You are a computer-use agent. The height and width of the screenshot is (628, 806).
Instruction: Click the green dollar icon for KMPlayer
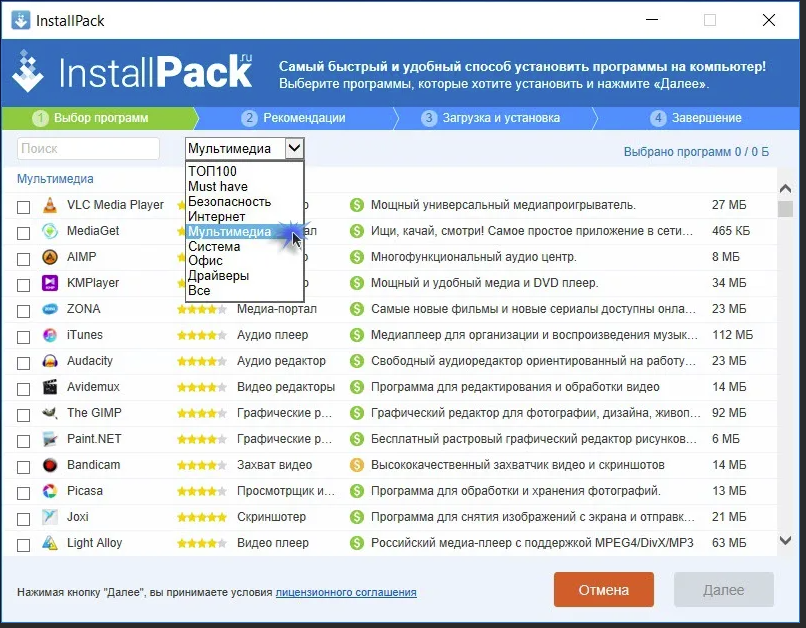point(357,283)
